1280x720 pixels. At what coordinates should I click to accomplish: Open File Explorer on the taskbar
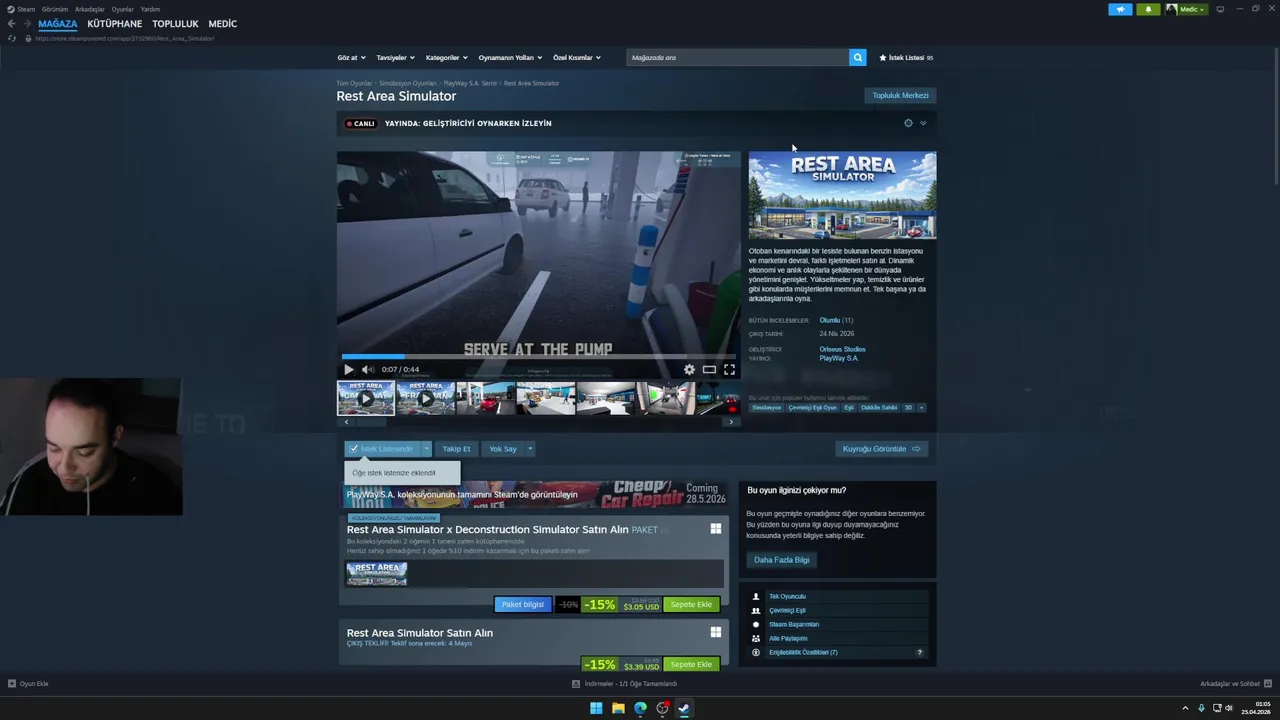click(x=618, y=708)
